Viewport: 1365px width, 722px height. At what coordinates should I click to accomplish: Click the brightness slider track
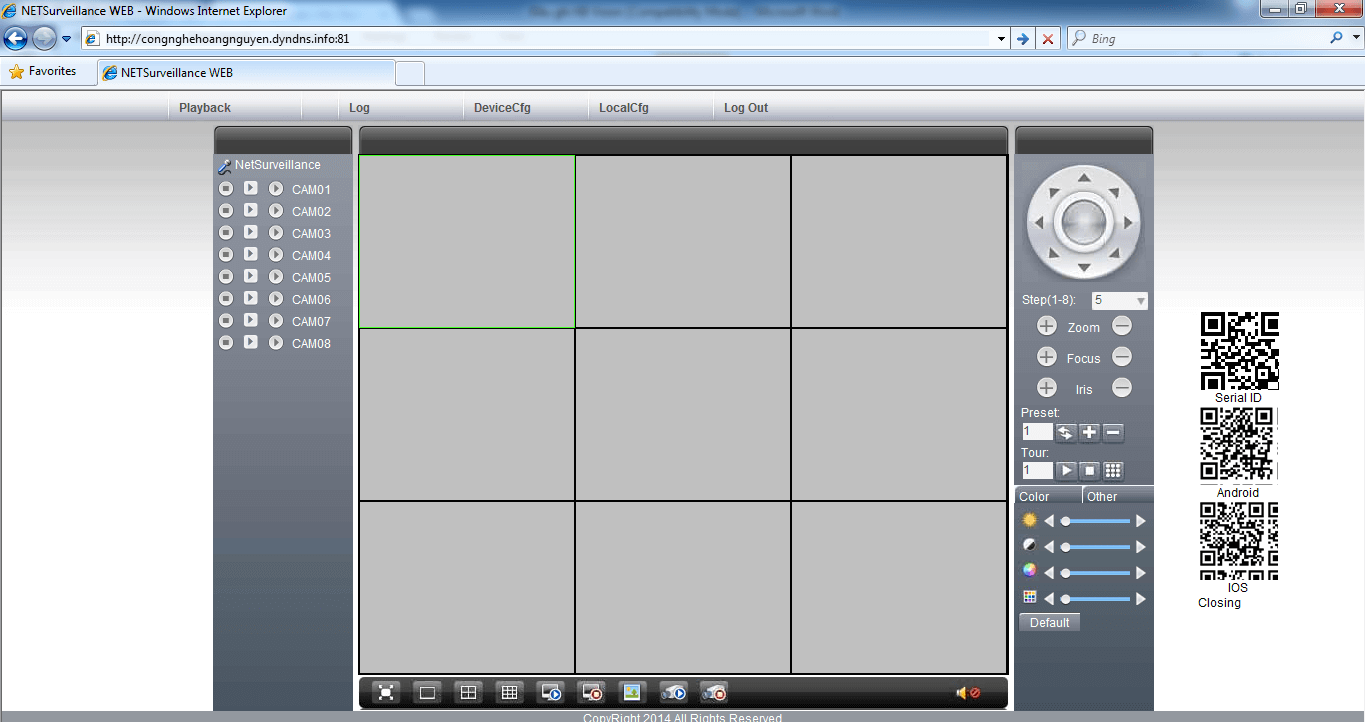(1097, 521)
